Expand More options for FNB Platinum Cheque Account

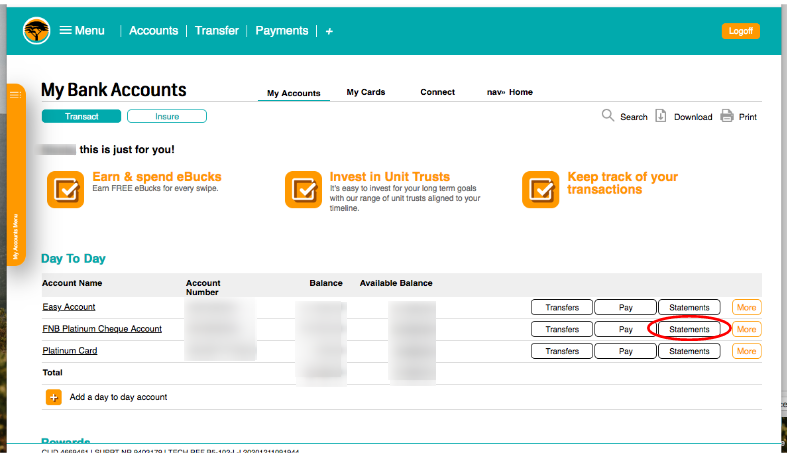pos(746,329)
